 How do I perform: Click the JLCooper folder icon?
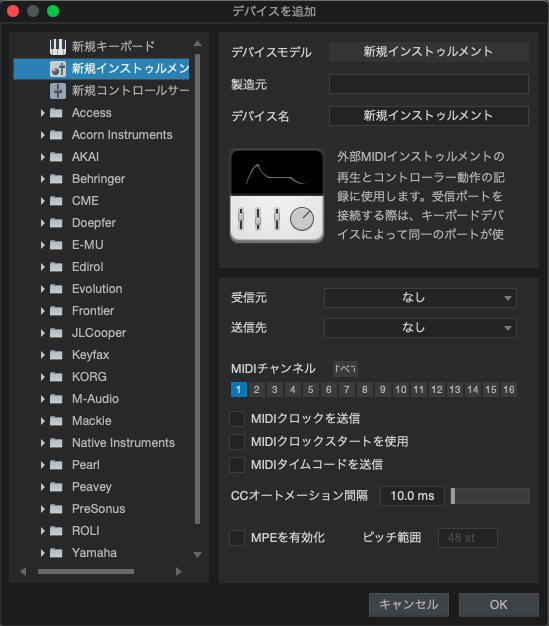click(56, 333)
